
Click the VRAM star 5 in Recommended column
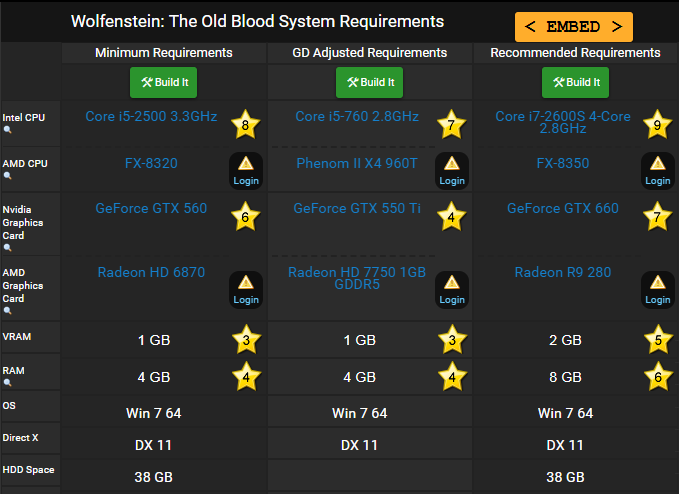point(658,339)
